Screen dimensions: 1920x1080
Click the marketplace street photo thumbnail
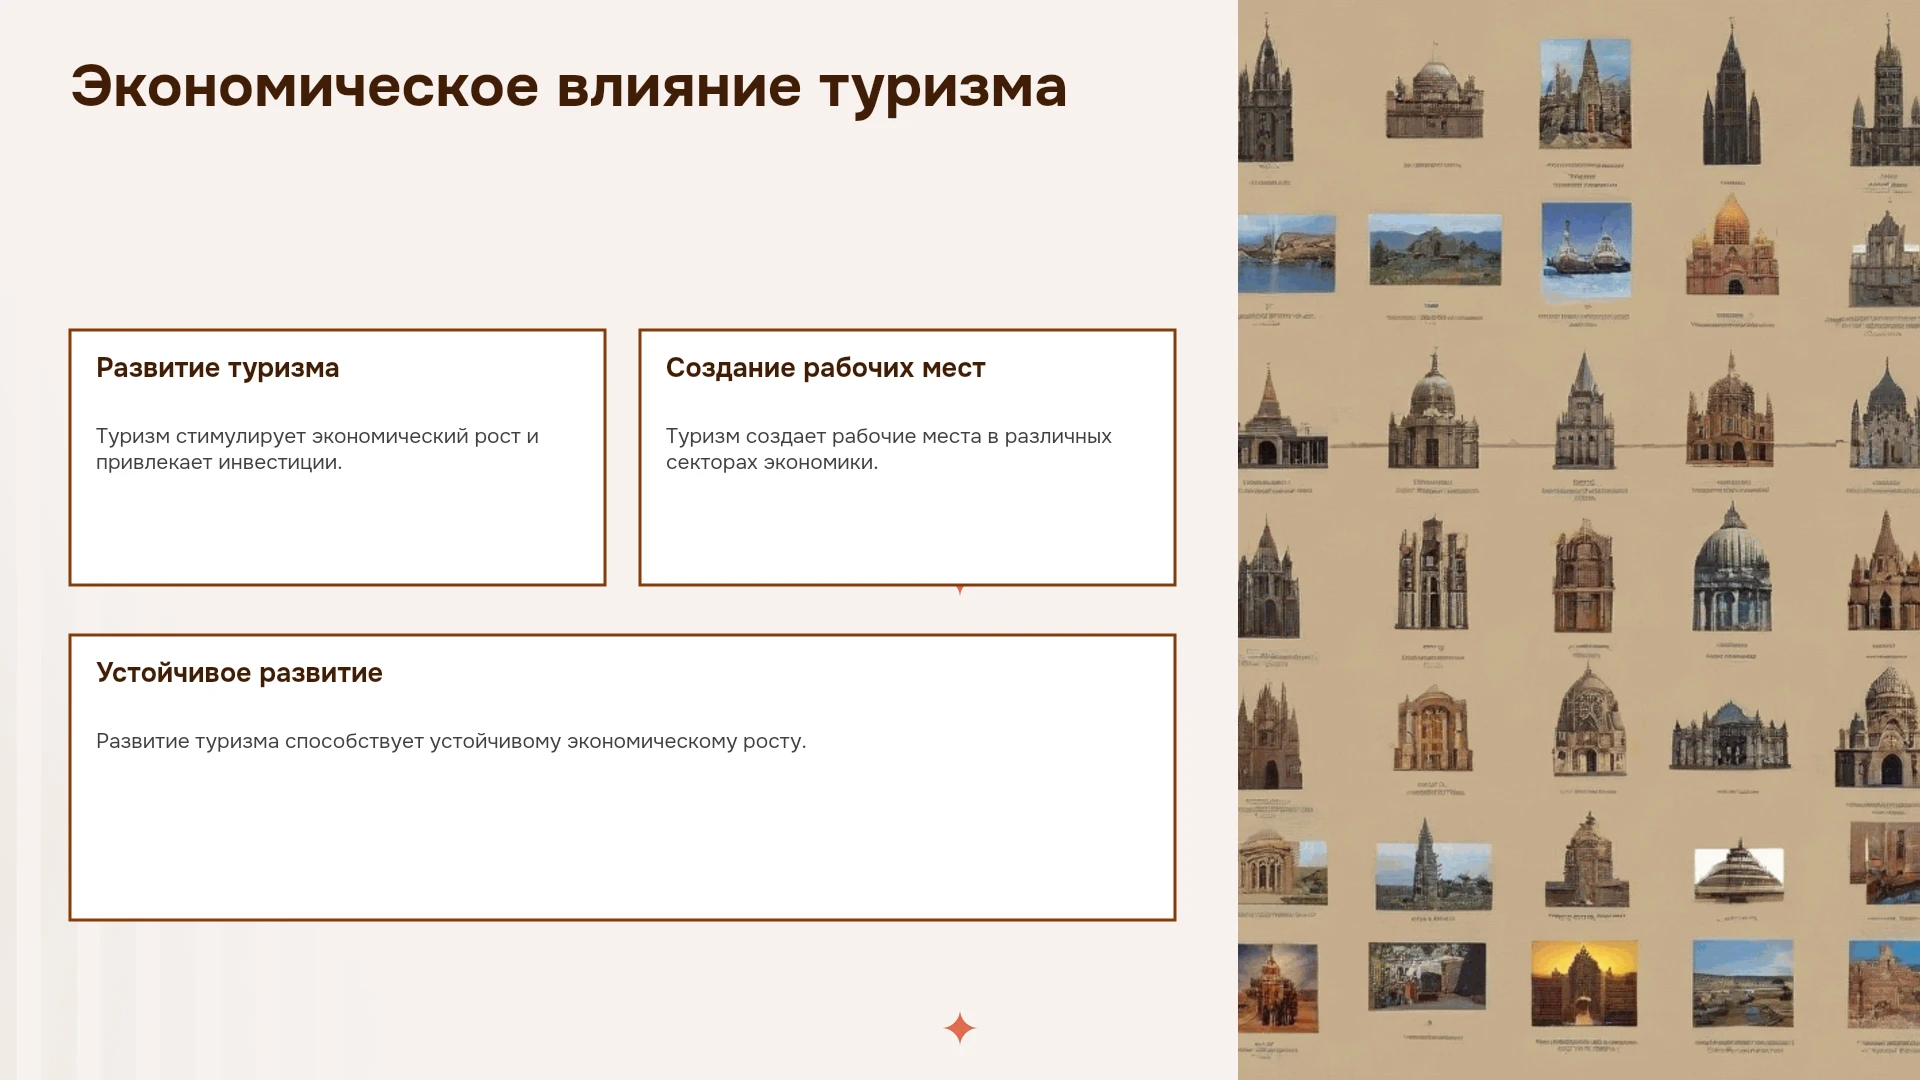(x=1427, y=976)
